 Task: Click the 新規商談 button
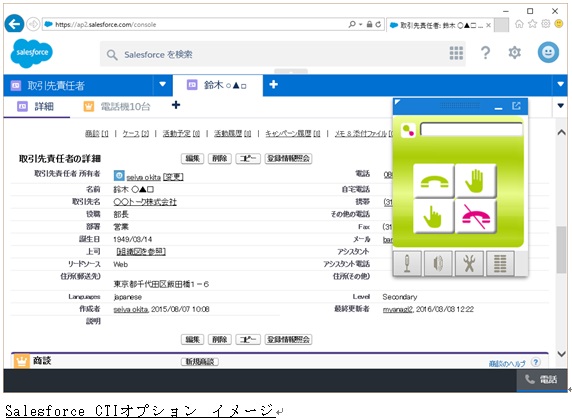(200, 362)
